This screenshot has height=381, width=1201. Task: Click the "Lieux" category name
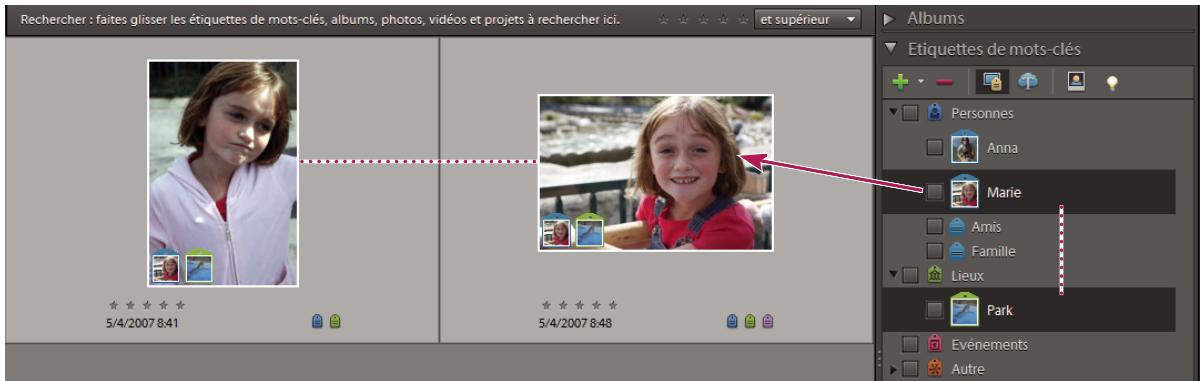[x=968, y=275]
